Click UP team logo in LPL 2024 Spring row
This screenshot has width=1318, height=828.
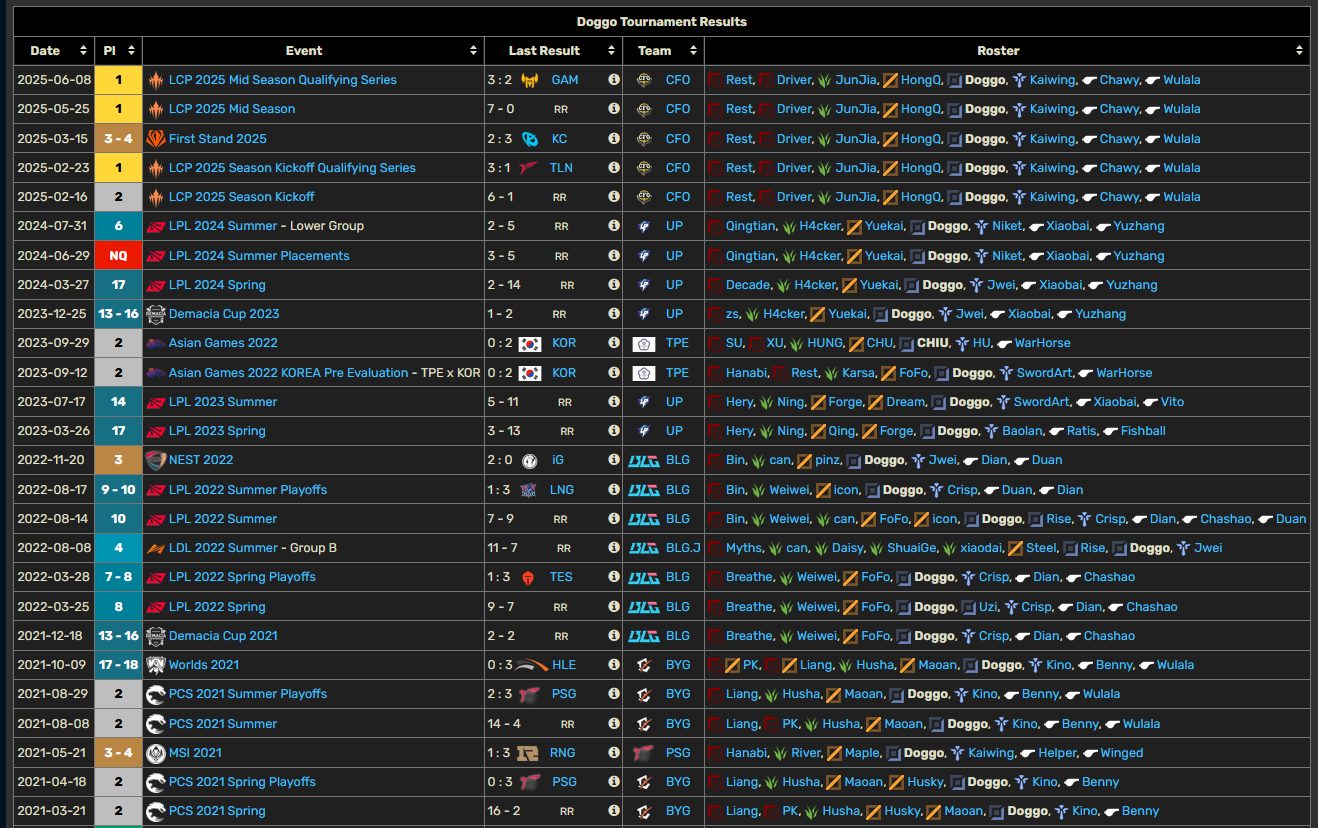pos(644,285)
